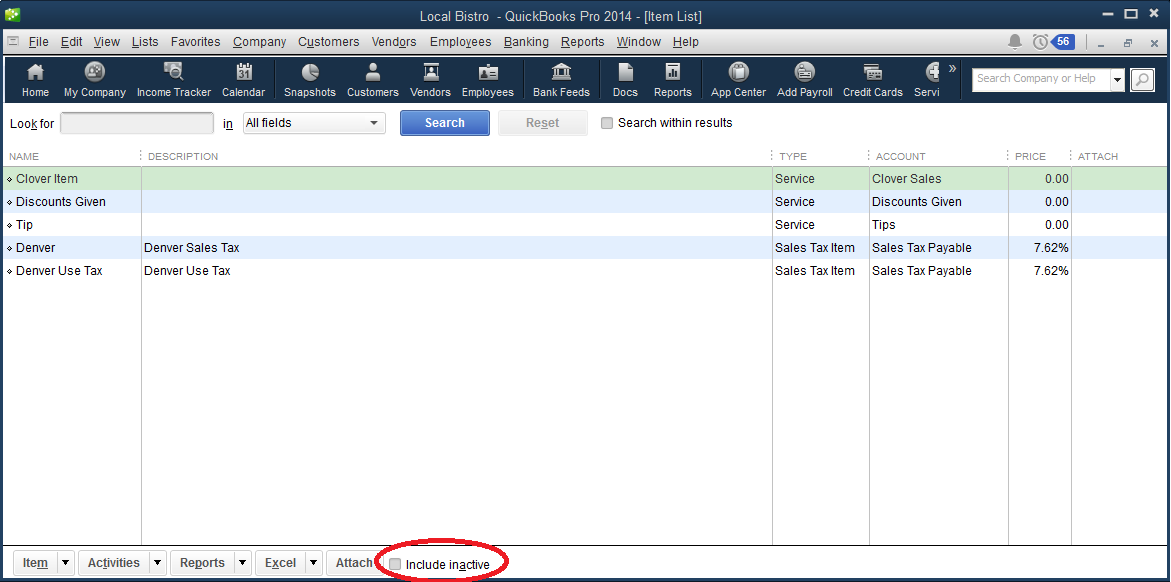1171x582 pixels.
Task: Sort by NAME column header
Action: (24, 157)
